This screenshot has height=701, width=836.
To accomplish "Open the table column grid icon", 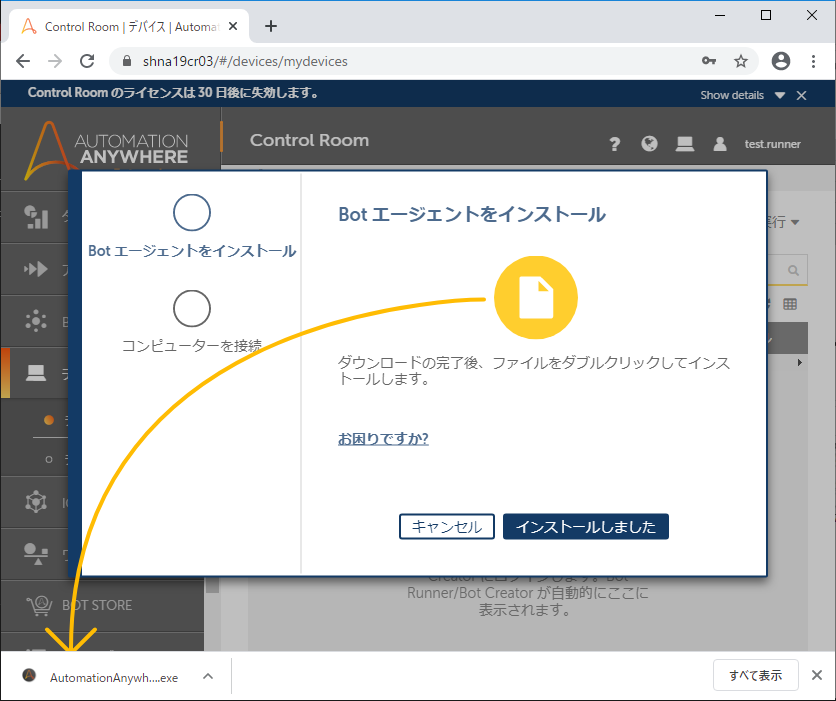I will tap(790, 304).
